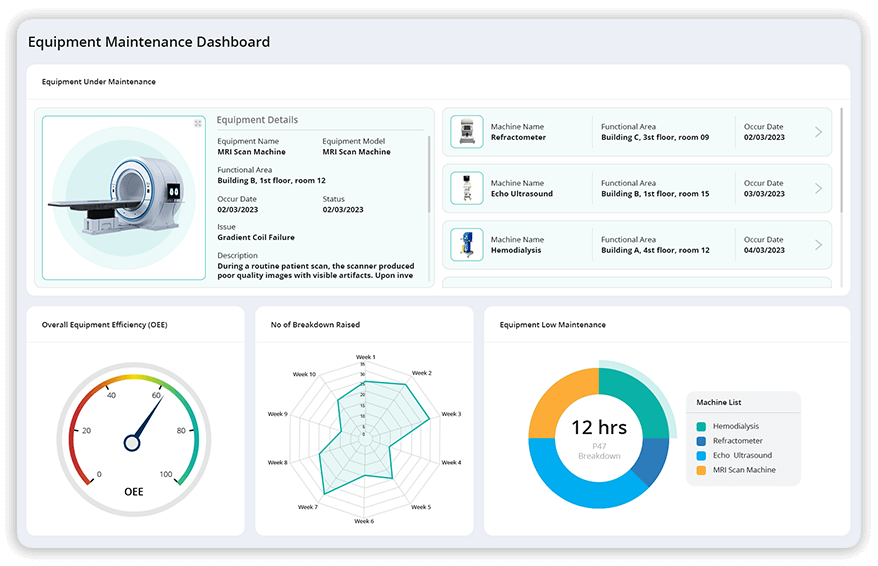
Task: Click the Week 3 radar axis label
Action: pos(451,414)
